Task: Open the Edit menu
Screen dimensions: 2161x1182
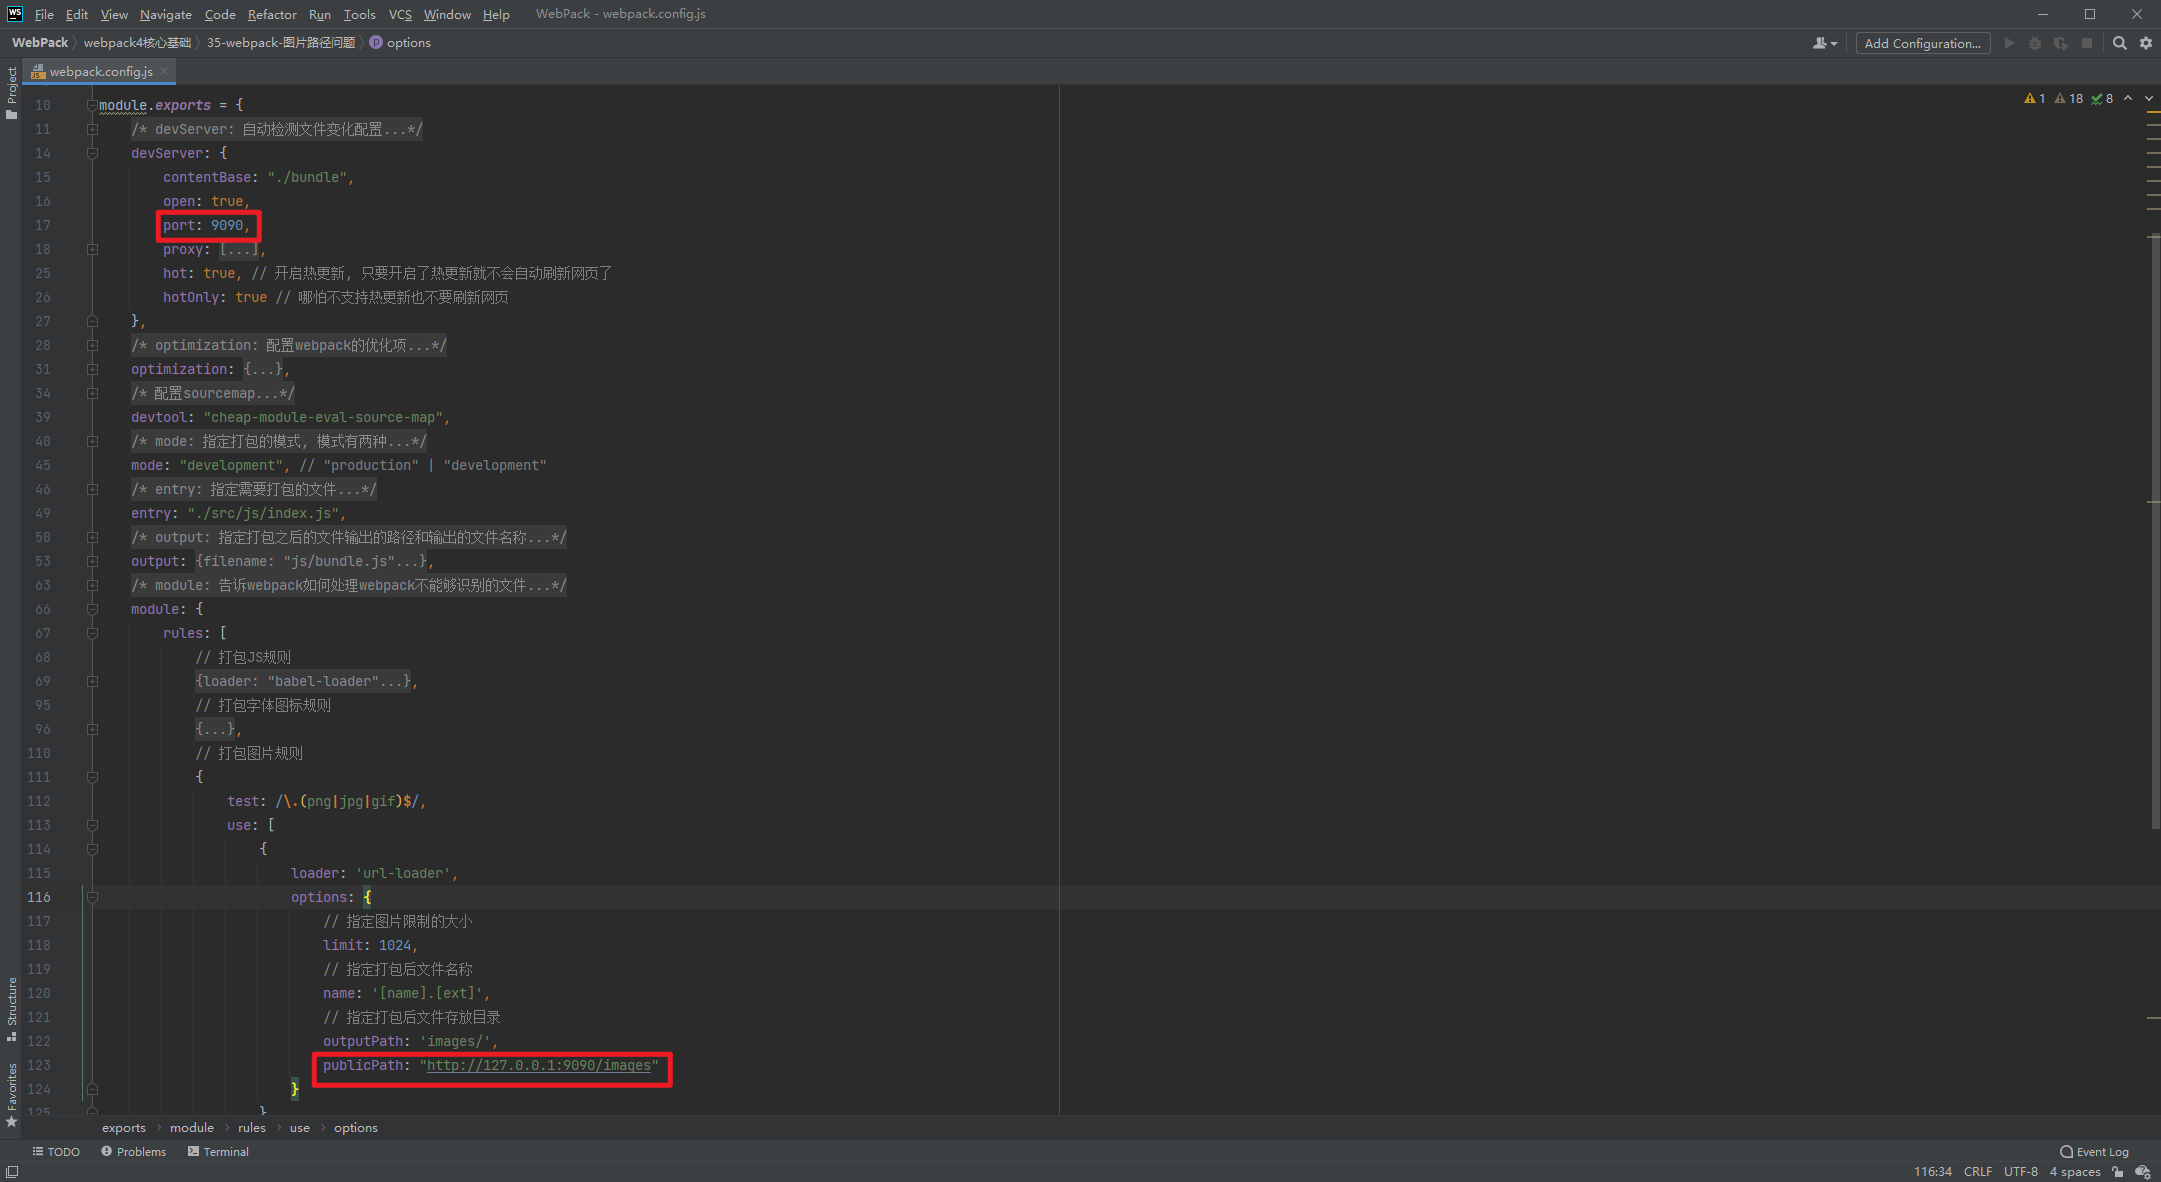Action: (77, 14)
